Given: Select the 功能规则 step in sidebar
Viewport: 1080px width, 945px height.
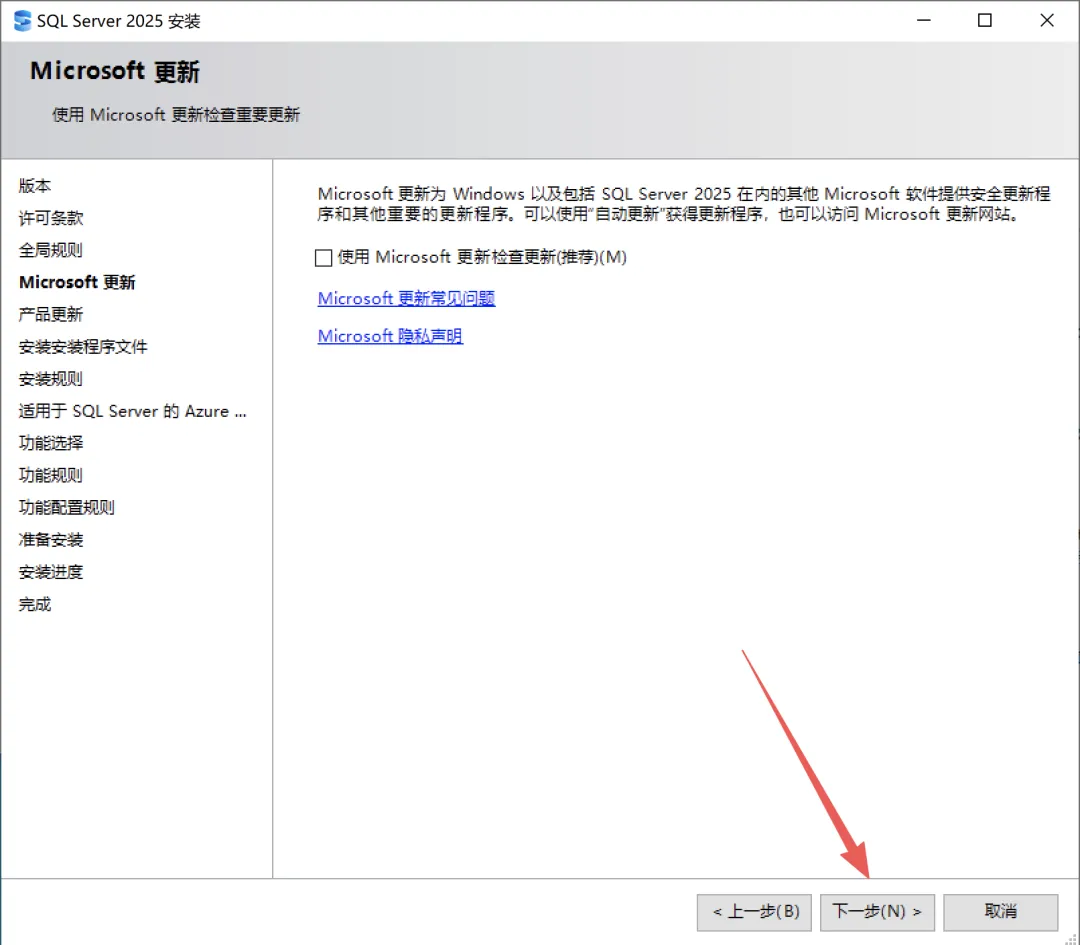Looking at the screenshot, I should click(51, 475).
